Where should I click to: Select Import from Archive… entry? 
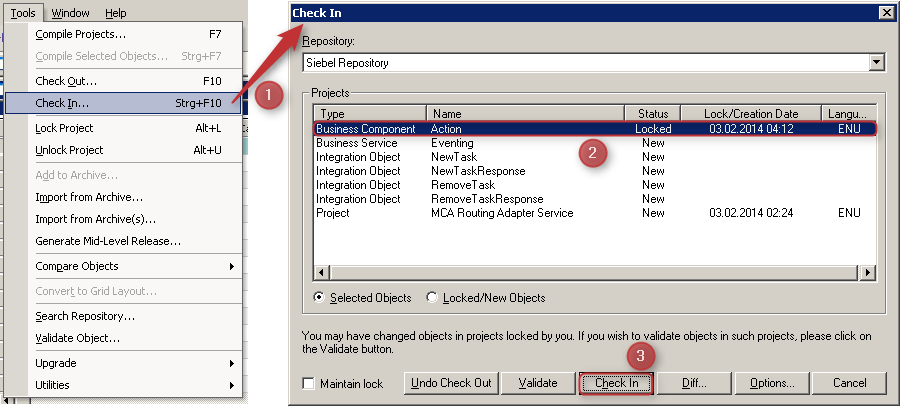coord(123,197)
